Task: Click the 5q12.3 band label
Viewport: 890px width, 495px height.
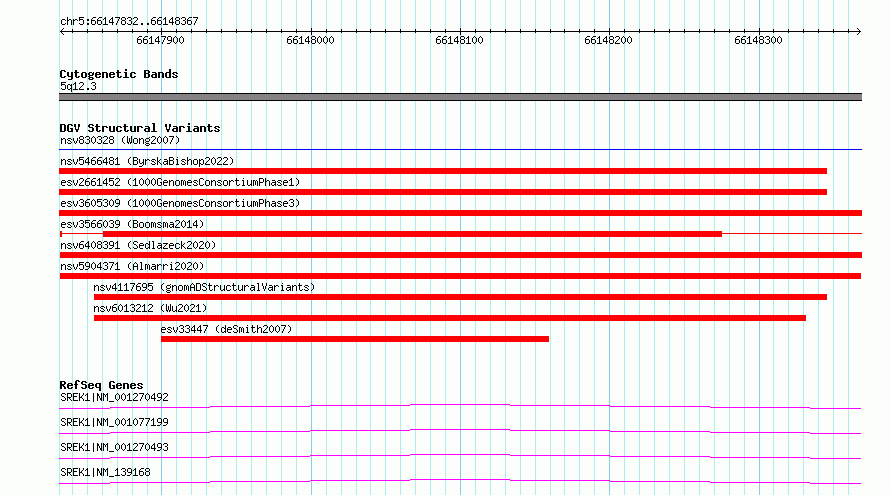Action: (78, 86)
